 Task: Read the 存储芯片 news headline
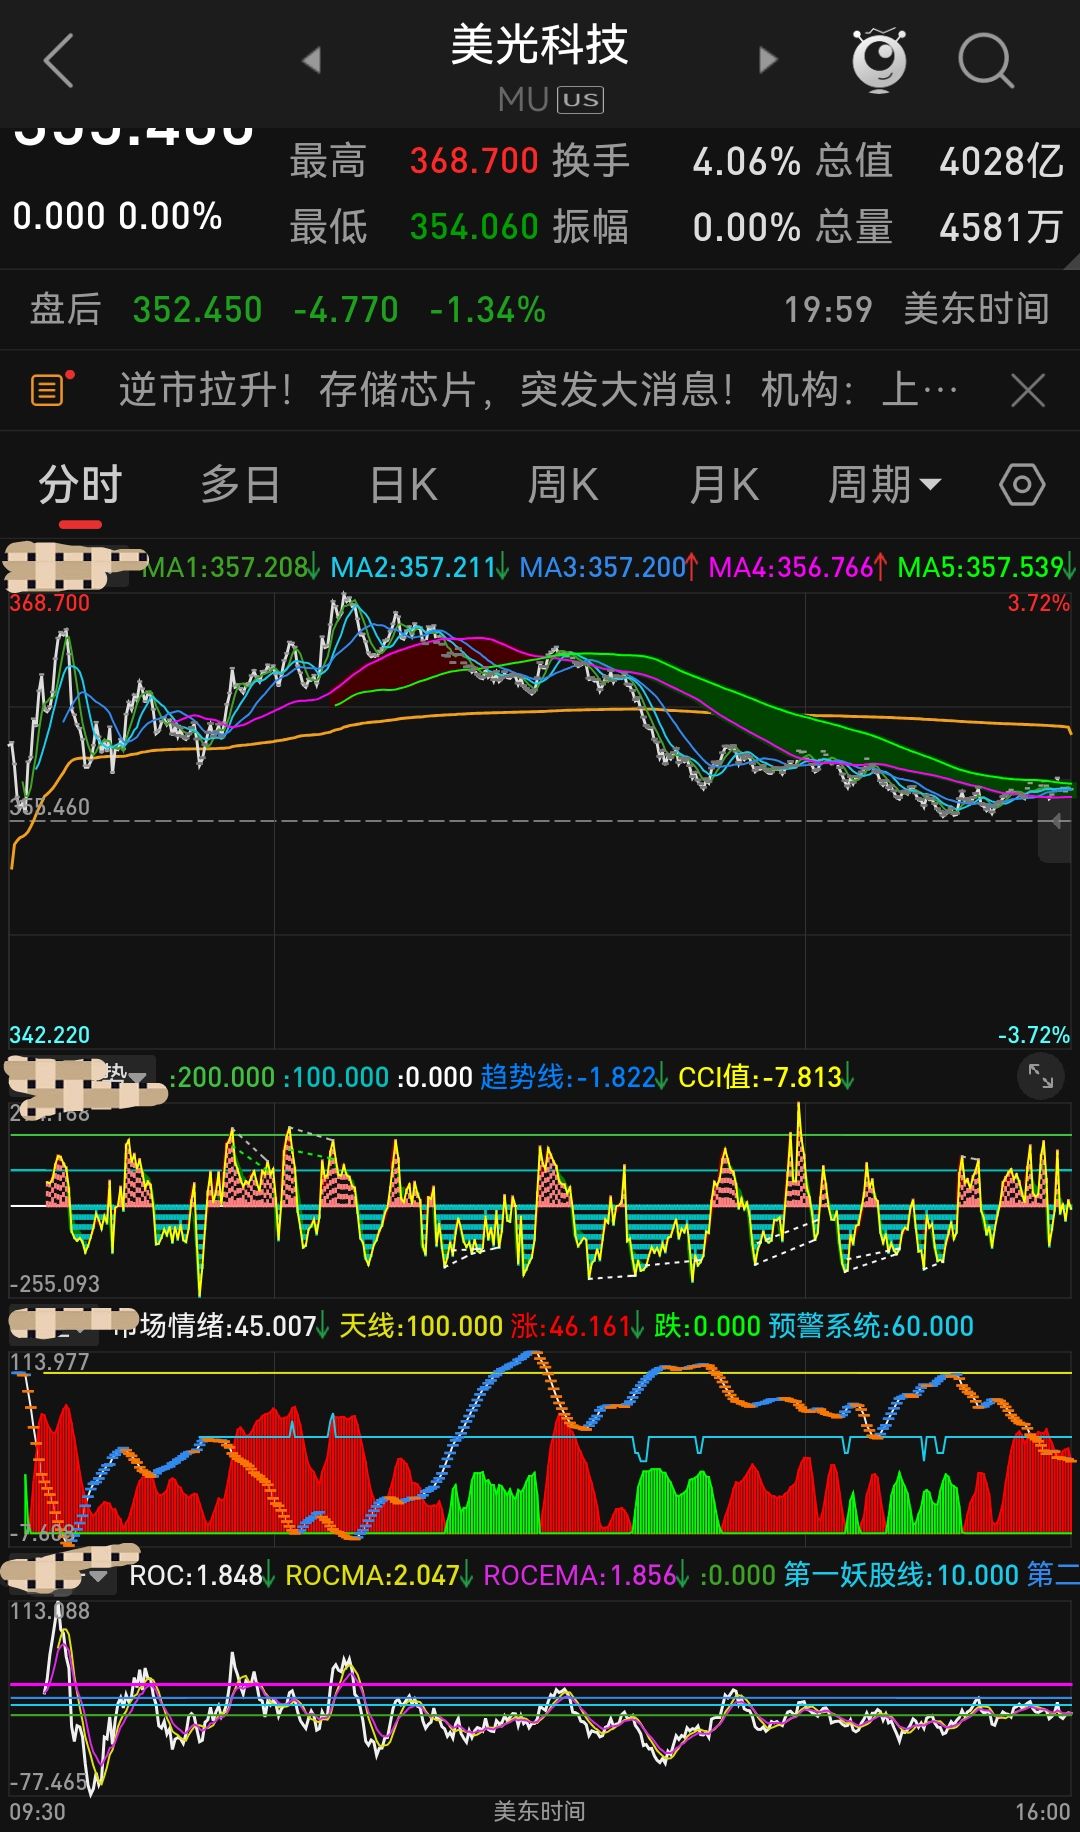[x=538, y=390]
